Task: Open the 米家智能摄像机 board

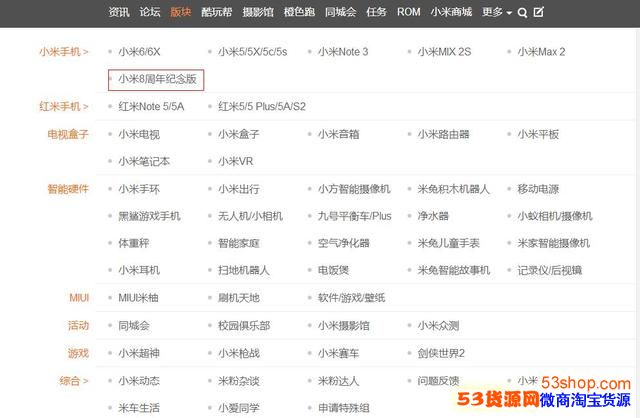Action: [x=553, y=243]
